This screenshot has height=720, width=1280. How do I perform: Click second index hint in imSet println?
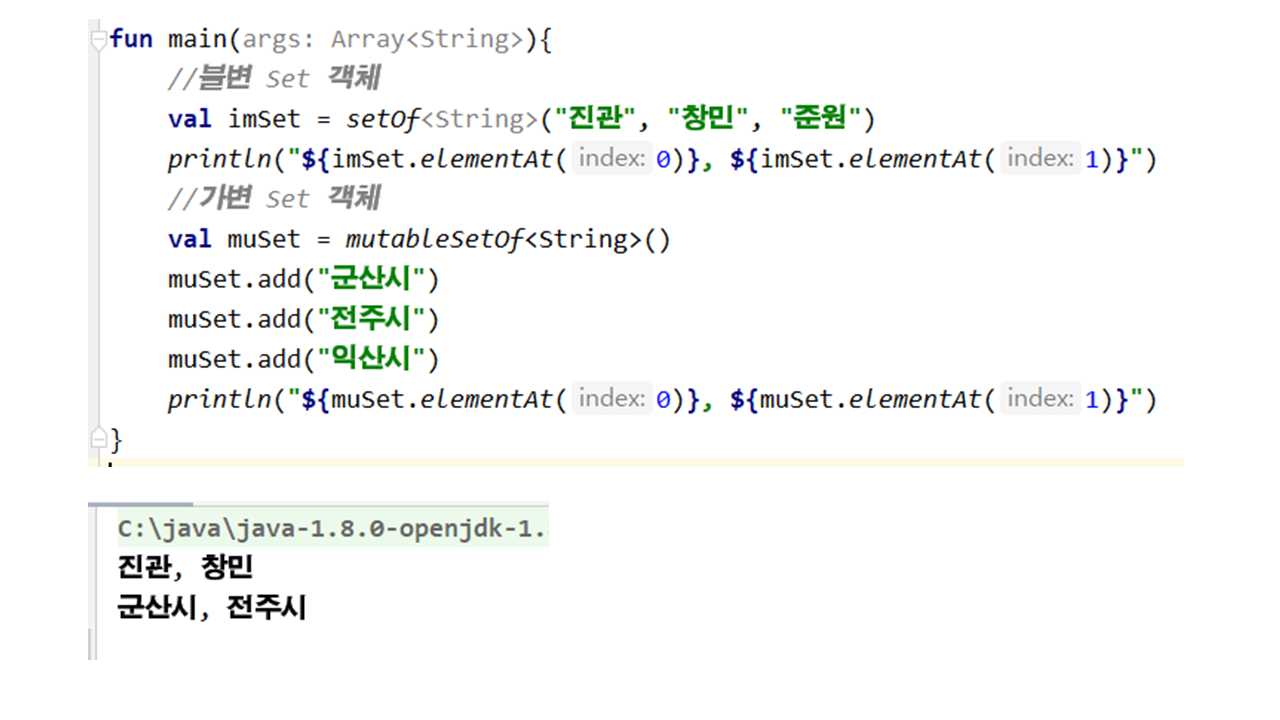coord(1040,159)
